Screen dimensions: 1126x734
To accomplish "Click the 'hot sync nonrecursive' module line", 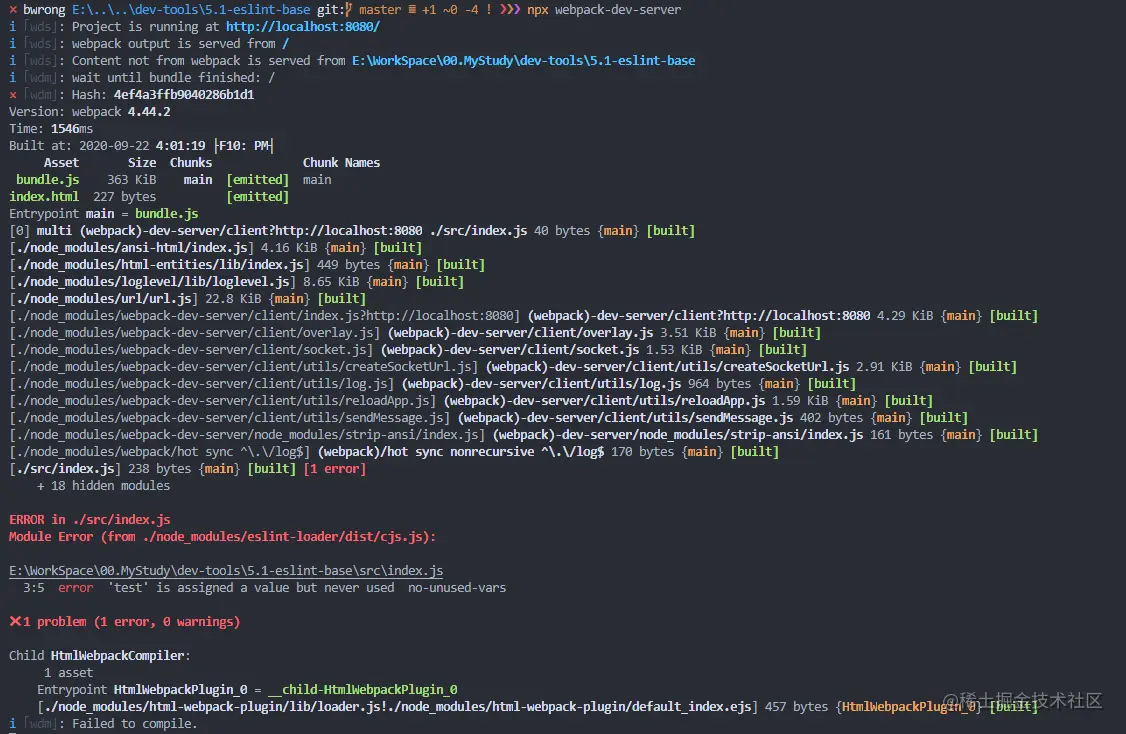I will click(394, 452).
